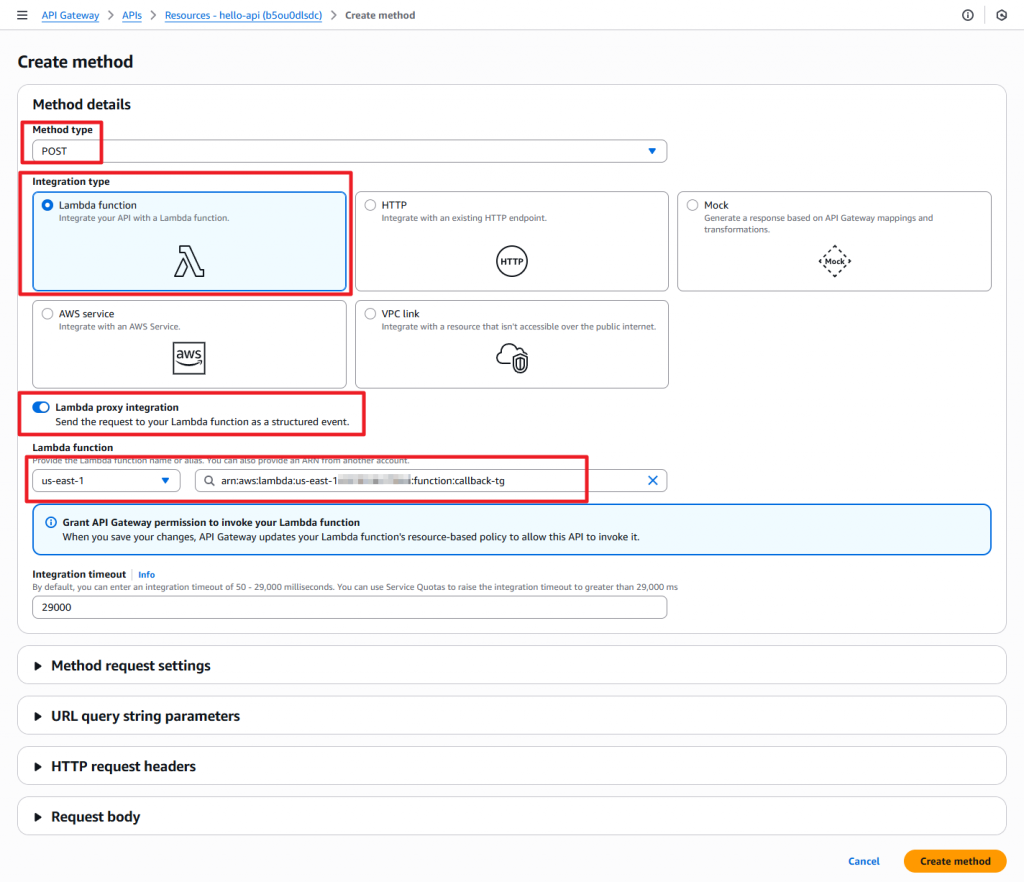Open Resources - hello-api breadcrumb link
The height and width of the screenshot is (882, 1024).
pos(243,15)
